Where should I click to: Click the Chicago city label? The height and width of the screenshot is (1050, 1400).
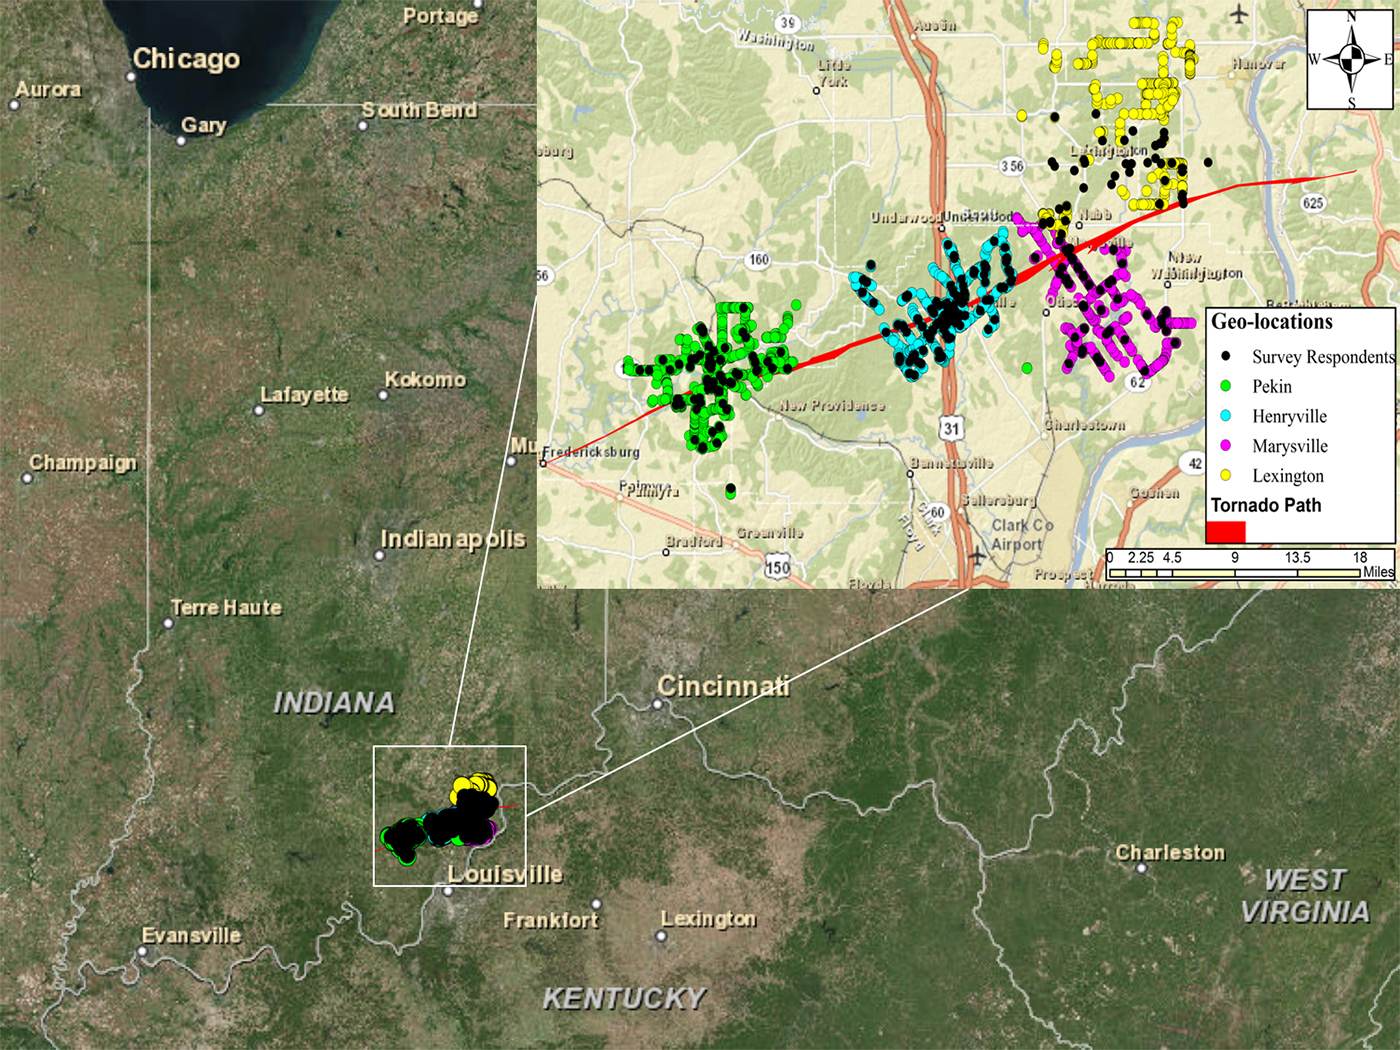tap(186, 59)
